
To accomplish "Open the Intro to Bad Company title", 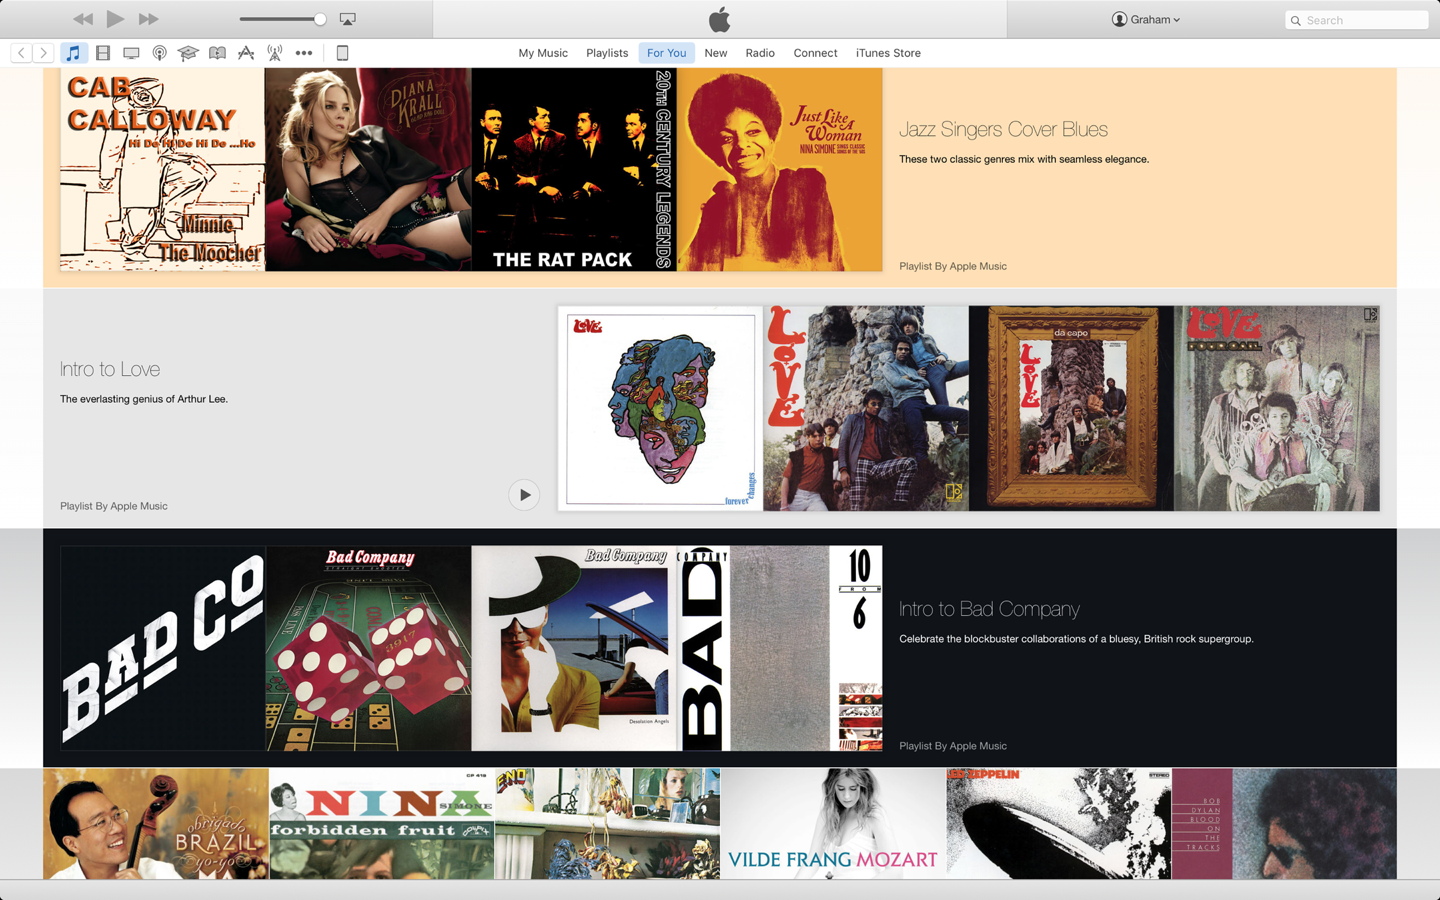I will [989, 609].
